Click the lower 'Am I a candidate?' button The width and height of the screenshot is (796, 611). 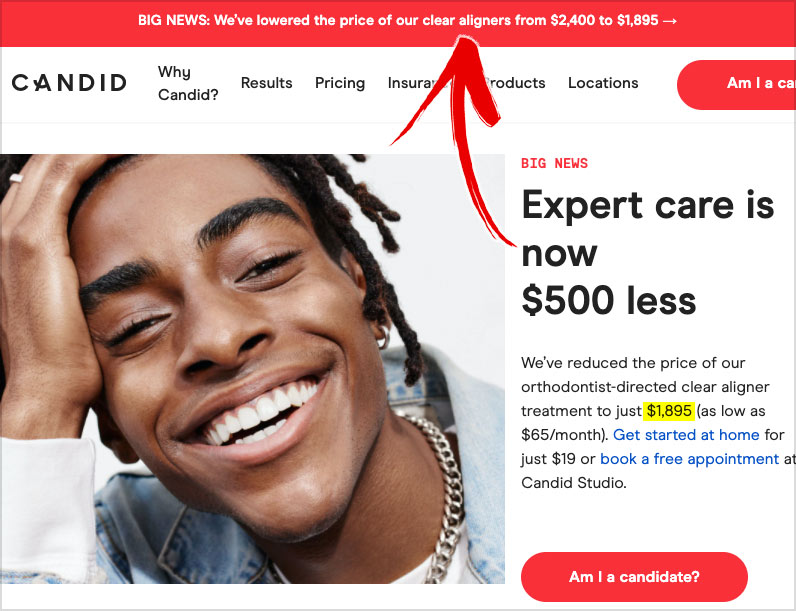634,576
